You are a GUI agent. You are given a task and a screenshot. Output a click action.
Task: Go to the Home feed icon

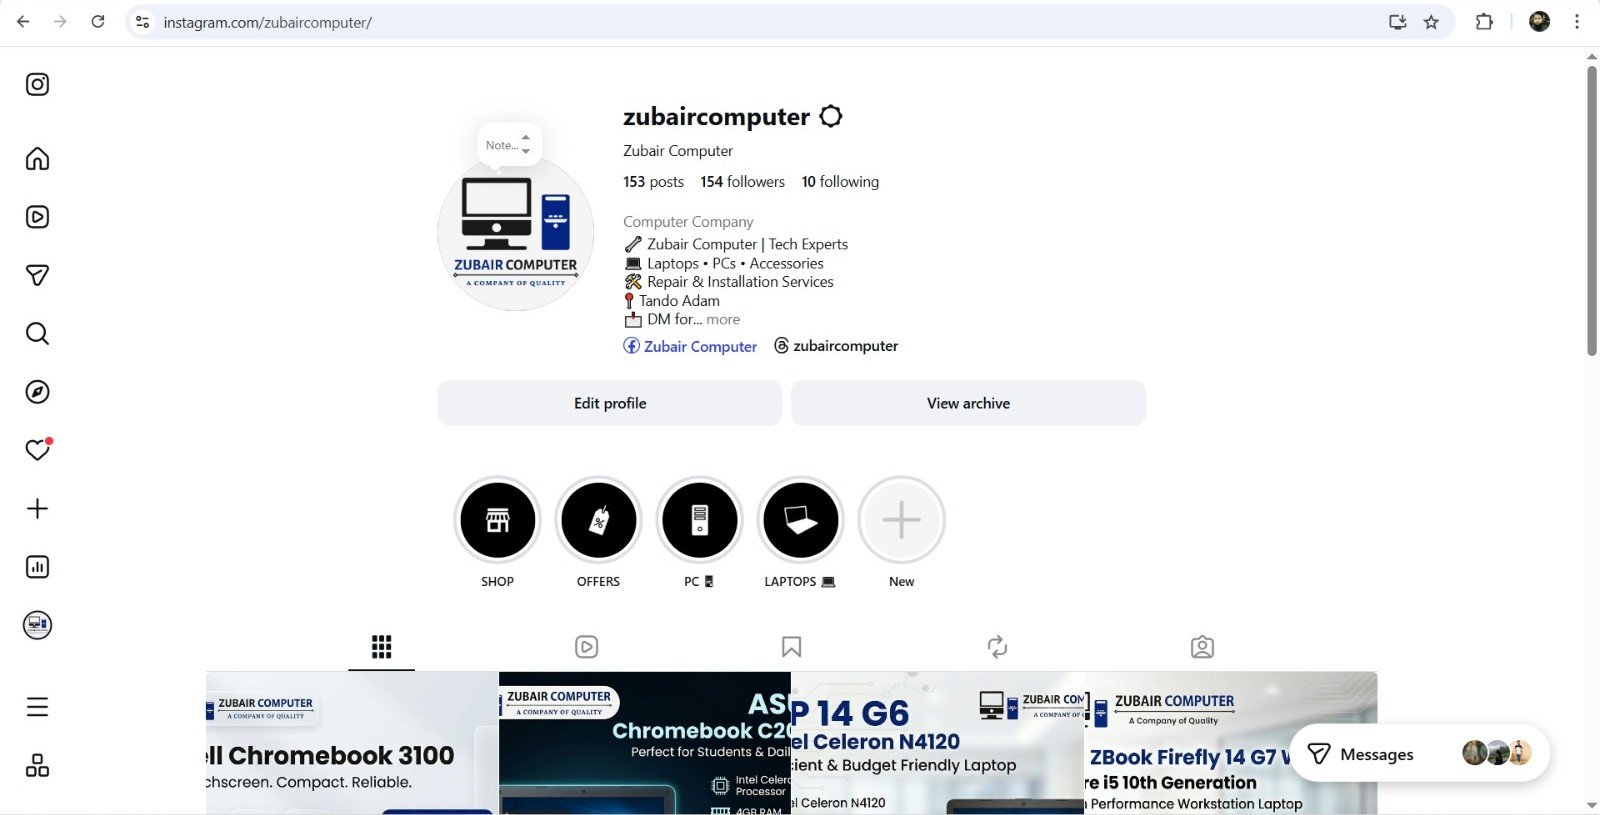37,159
